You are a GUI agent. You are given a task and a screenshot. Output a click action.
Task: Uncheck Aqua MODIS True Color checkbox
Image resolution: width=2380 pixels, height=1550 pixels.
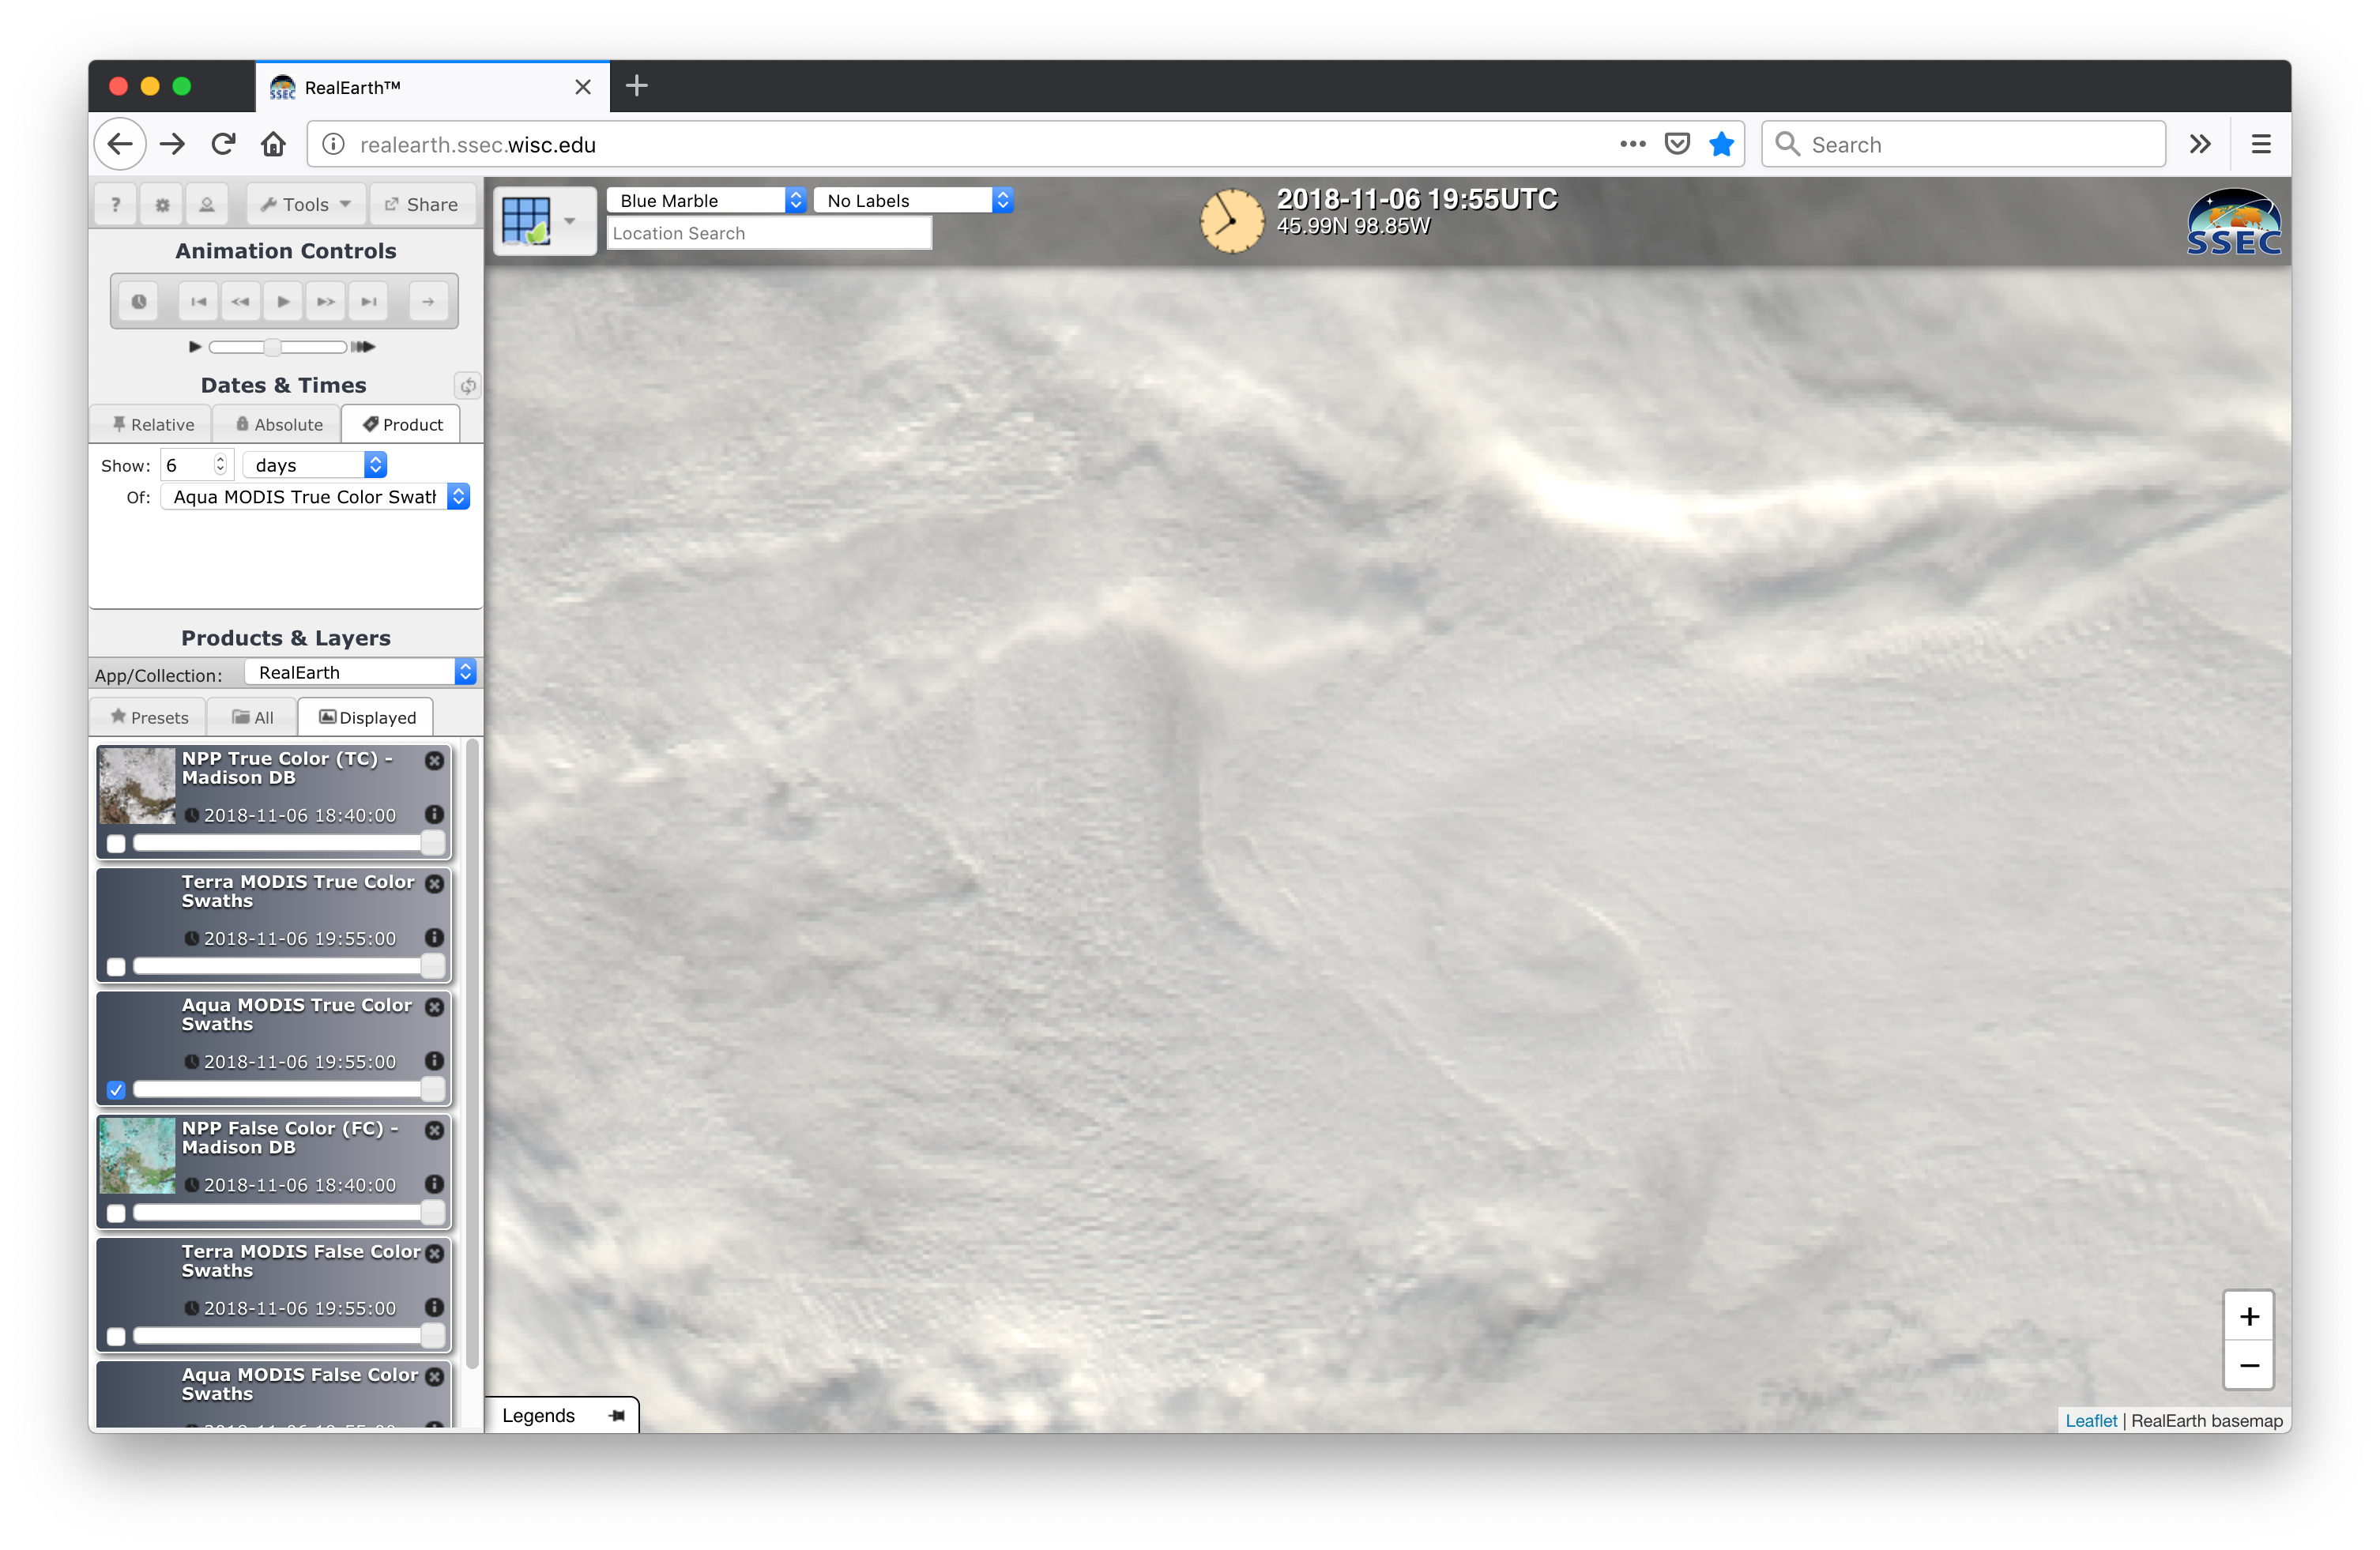point(117,1090)
